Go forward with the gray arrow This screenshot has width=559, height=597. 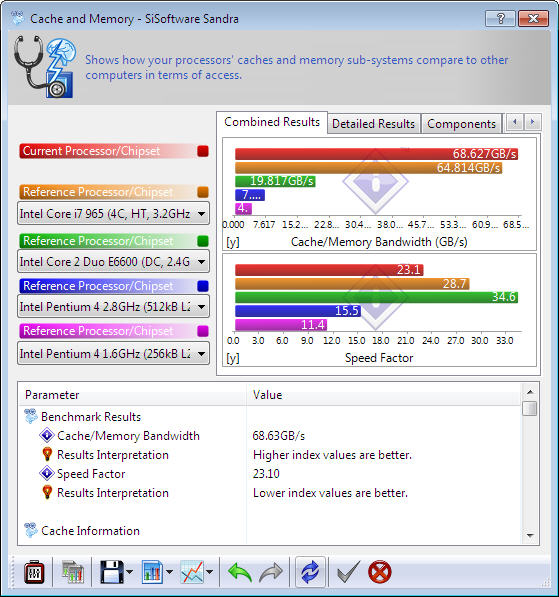[x=271, y=572]
